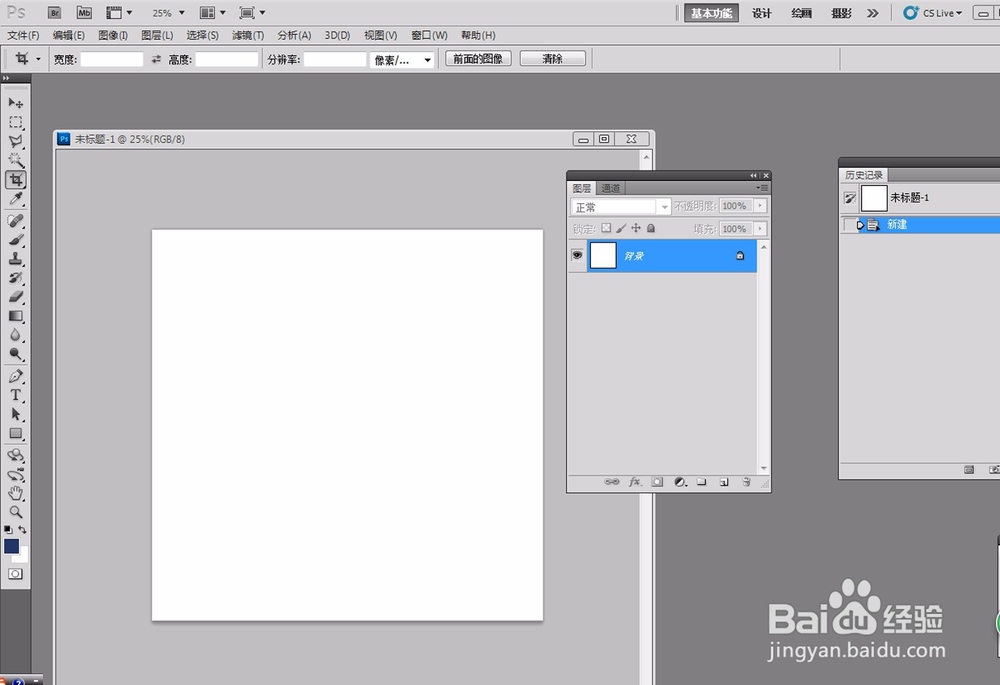Set history brush source for 未标题-1 snapshot
This screenshot has height=685, width=1000.
tap(849, 198)
